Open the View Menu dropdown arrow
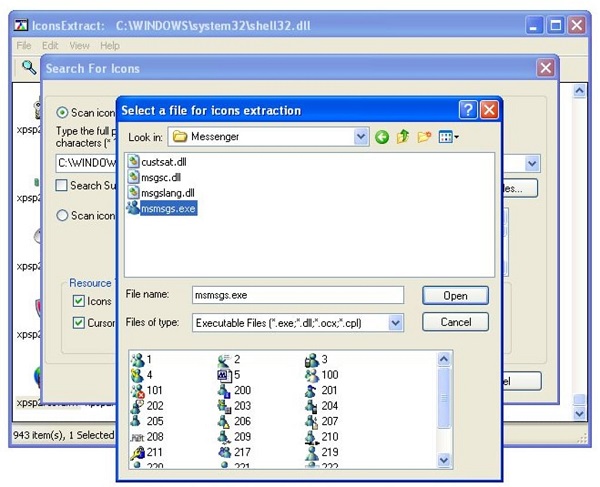 click(456, 136)
